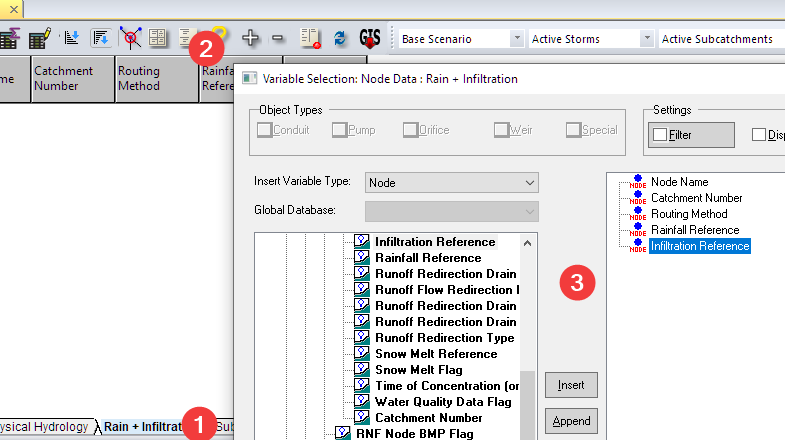This screenshot has height=440, width=785.
Task: Click the minus remove-row icon
Action: coord(277,38)
